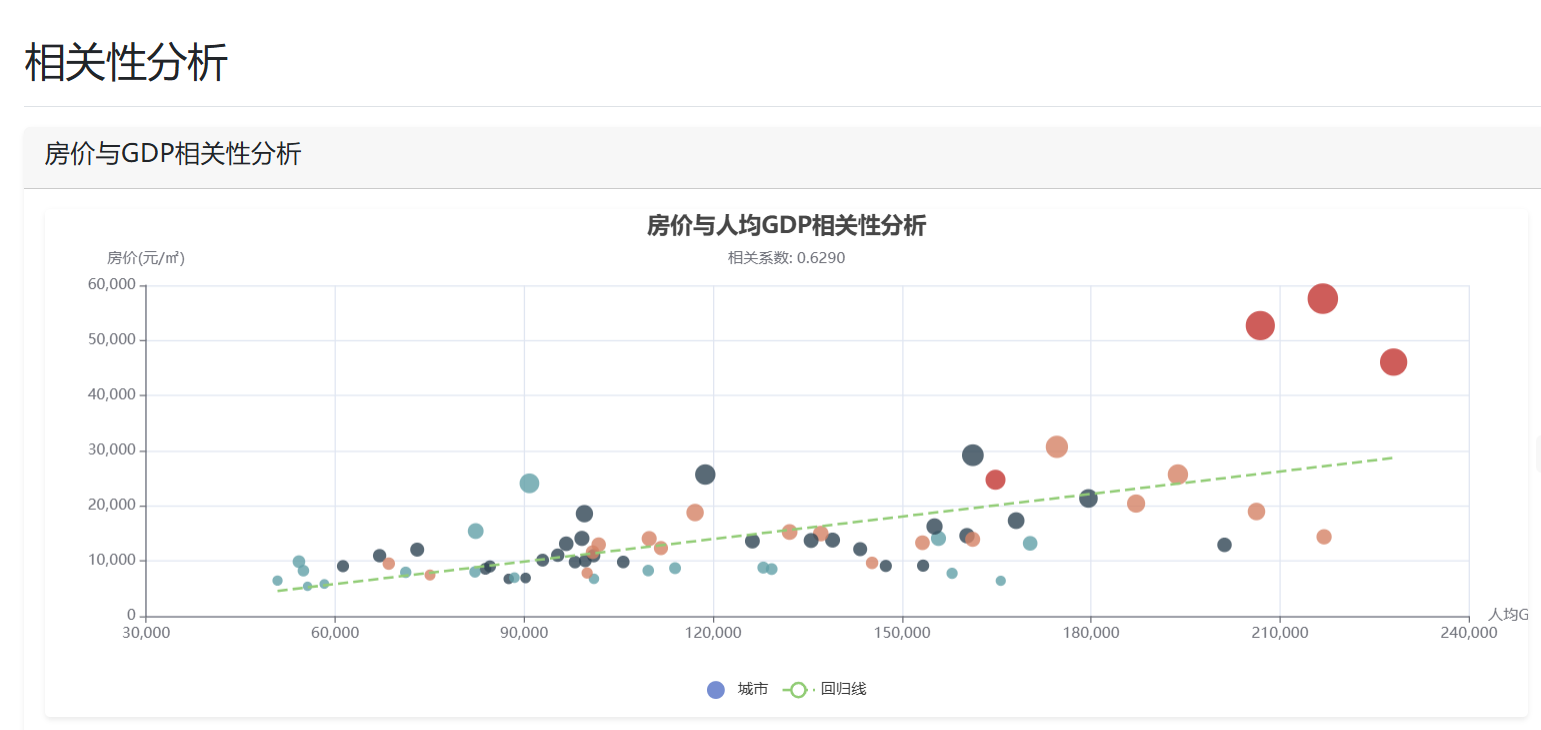Click the x-axis label 210,000
This screenshot has height=730, width=1541.
pyautogui.click(x=1280, y=634)
